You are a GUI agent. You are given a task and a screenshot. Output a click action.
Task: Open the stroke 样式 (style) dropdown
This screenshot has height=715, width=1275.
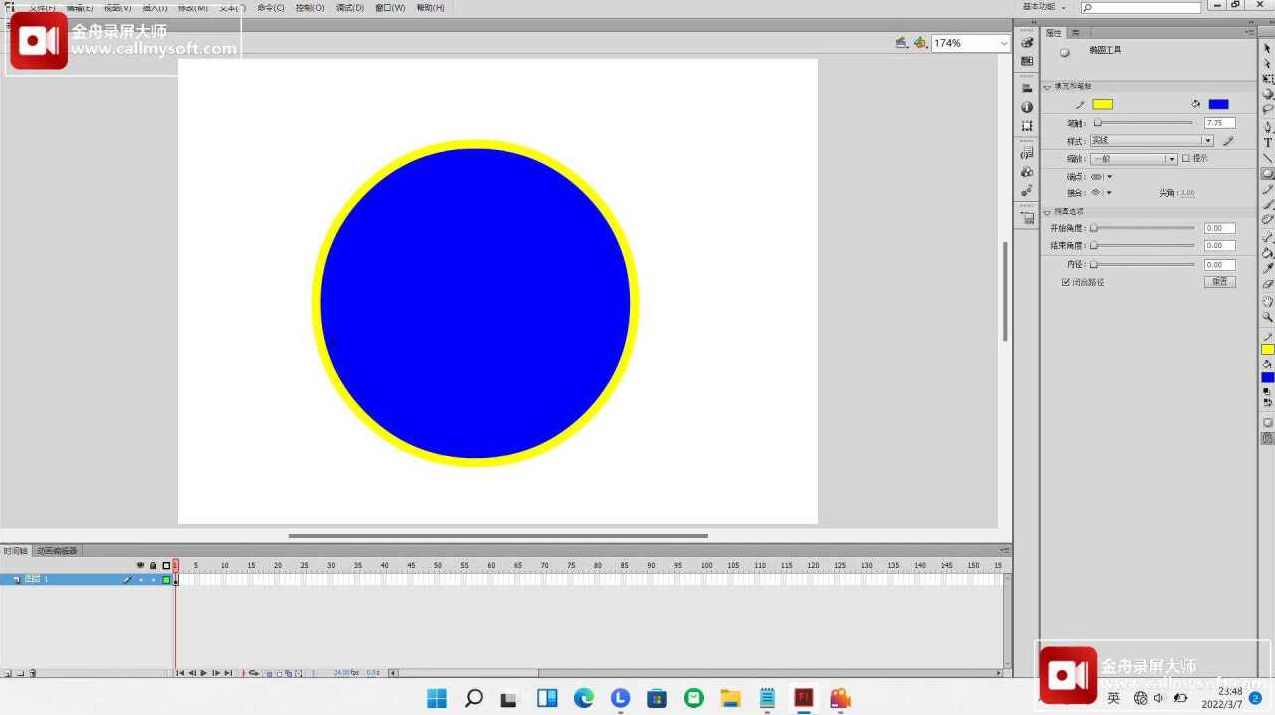point(1207,141)
